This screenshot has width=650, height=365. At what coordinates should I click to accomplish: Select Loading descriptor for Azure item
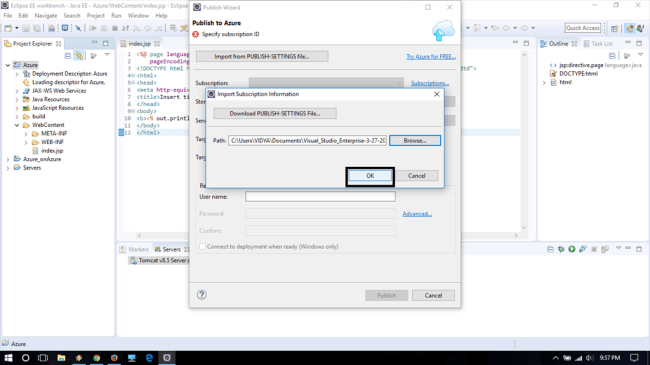coord(68,82)
